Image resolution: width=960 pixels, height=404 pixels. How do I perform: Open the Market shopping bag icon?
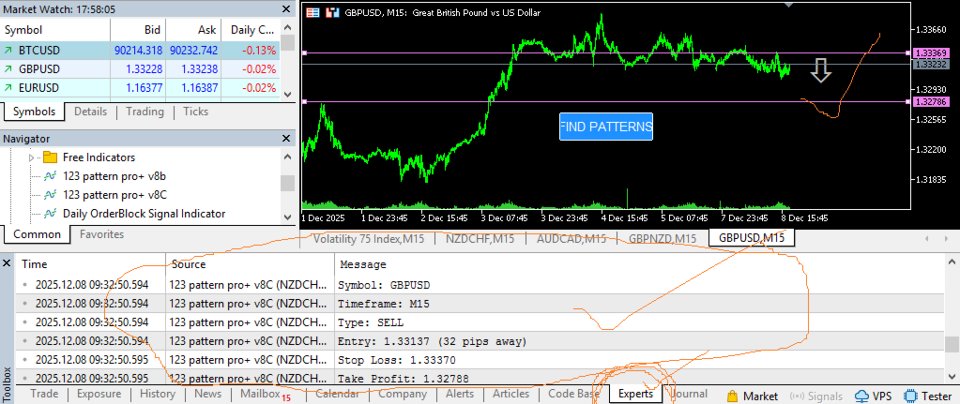click(x=732, y=395)
